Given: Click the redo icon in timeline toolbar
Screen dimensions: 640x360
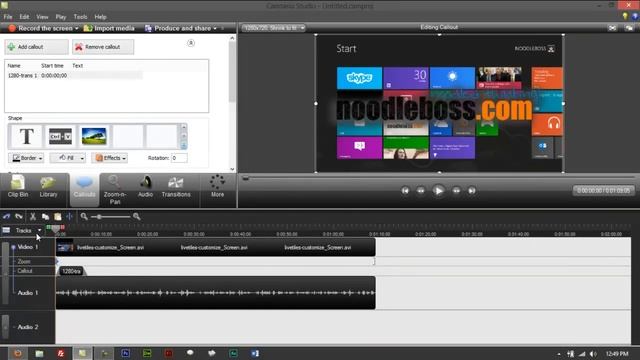Looking at the screenshot, I should click(19, 216).
